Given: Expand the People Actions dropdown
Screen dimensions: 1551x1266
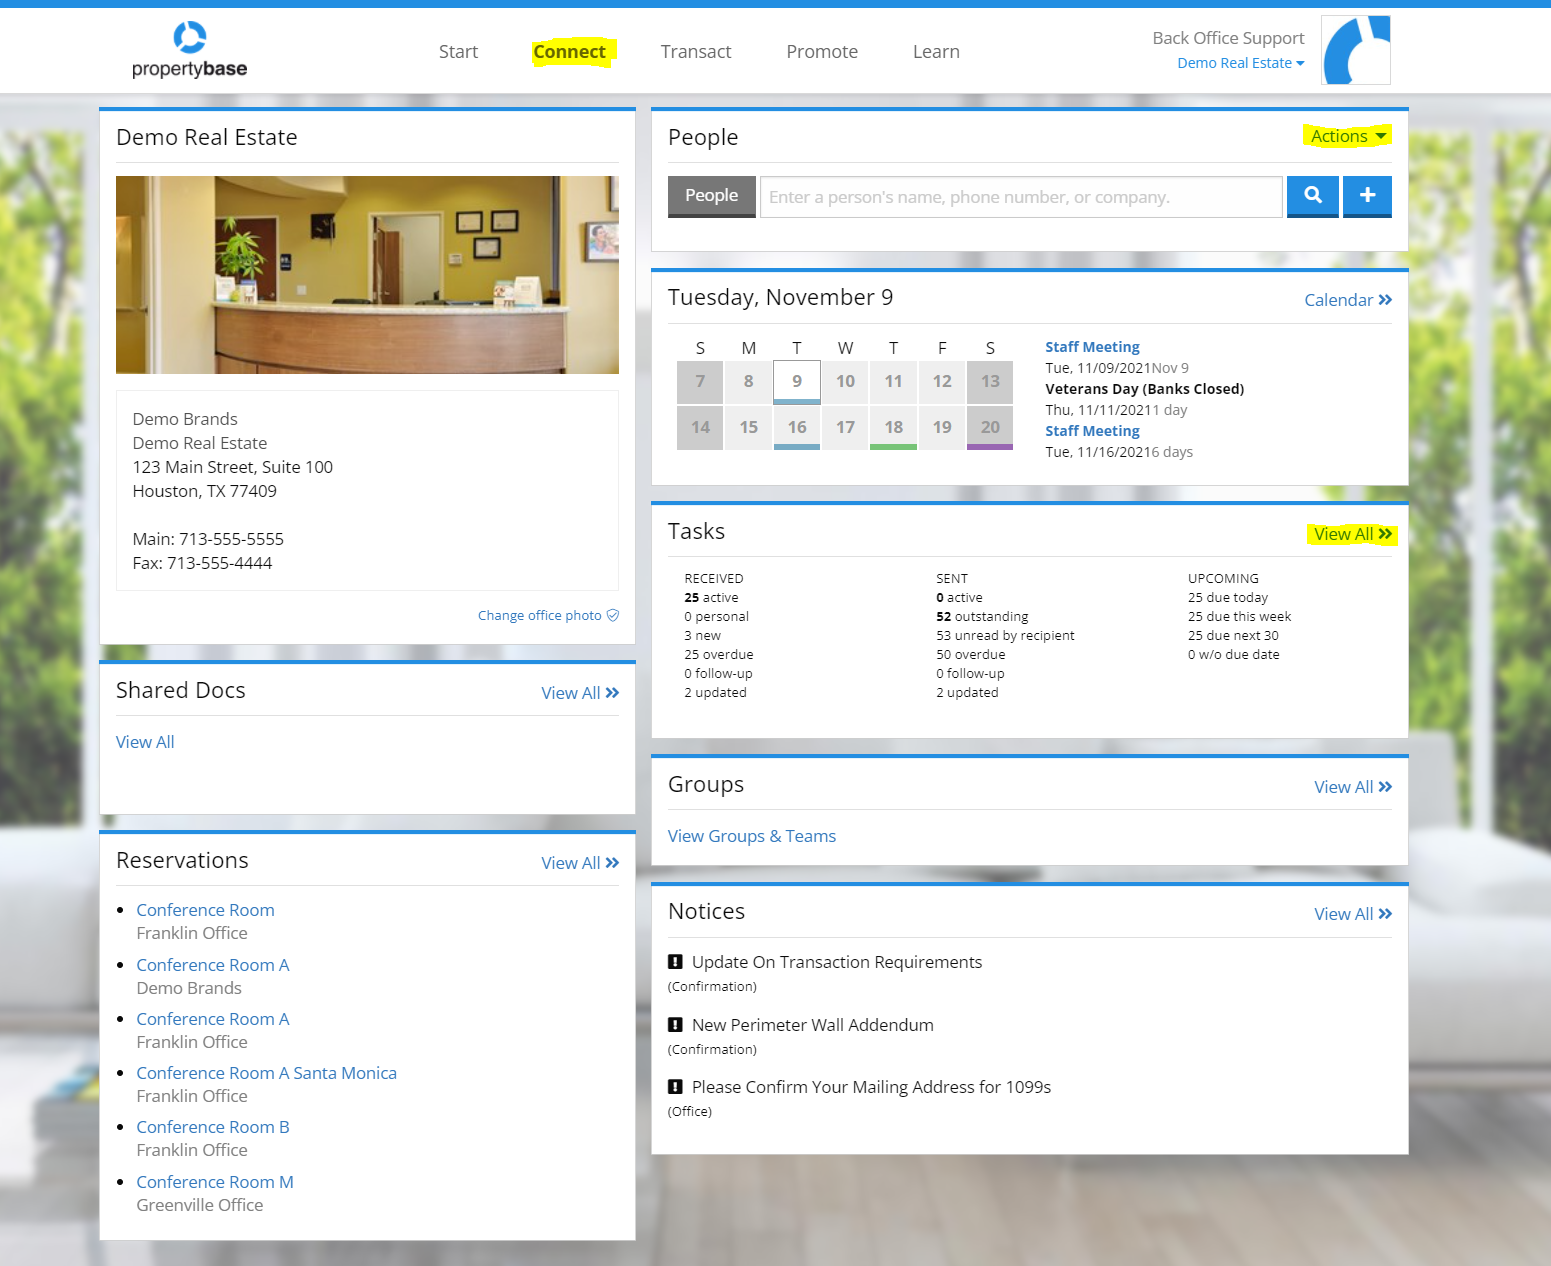Looking at the screenshot, I should (x=1347, y=136).
